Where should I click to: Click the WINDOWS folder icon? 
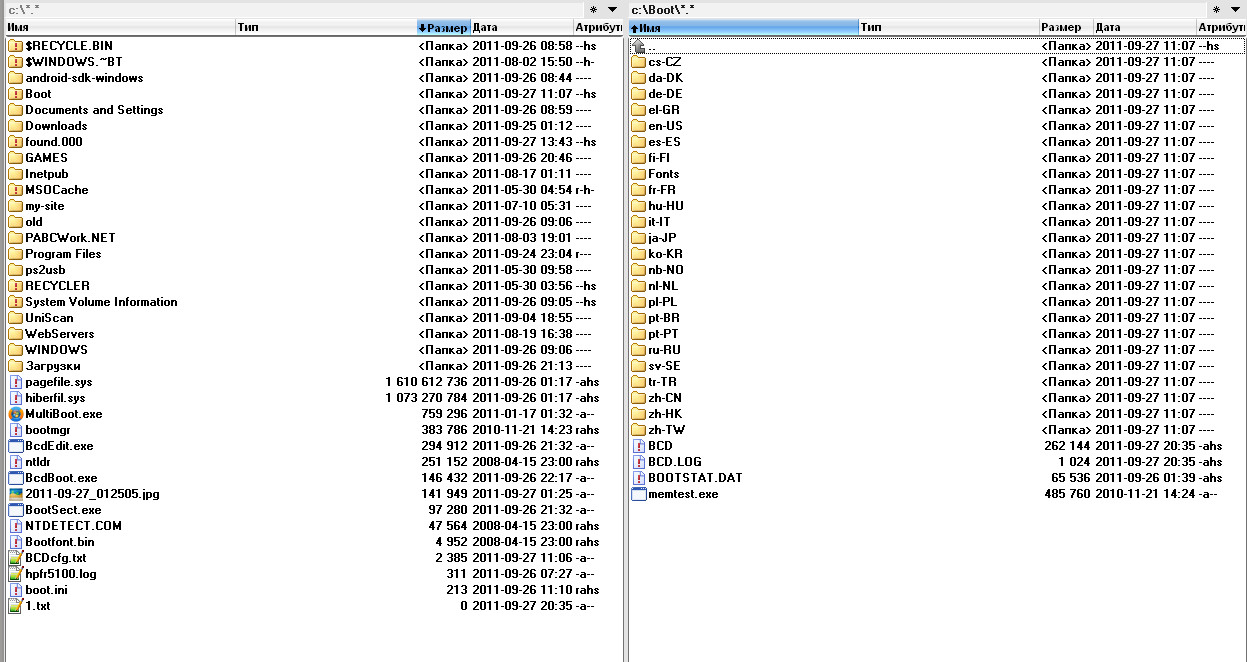[15, 350]
